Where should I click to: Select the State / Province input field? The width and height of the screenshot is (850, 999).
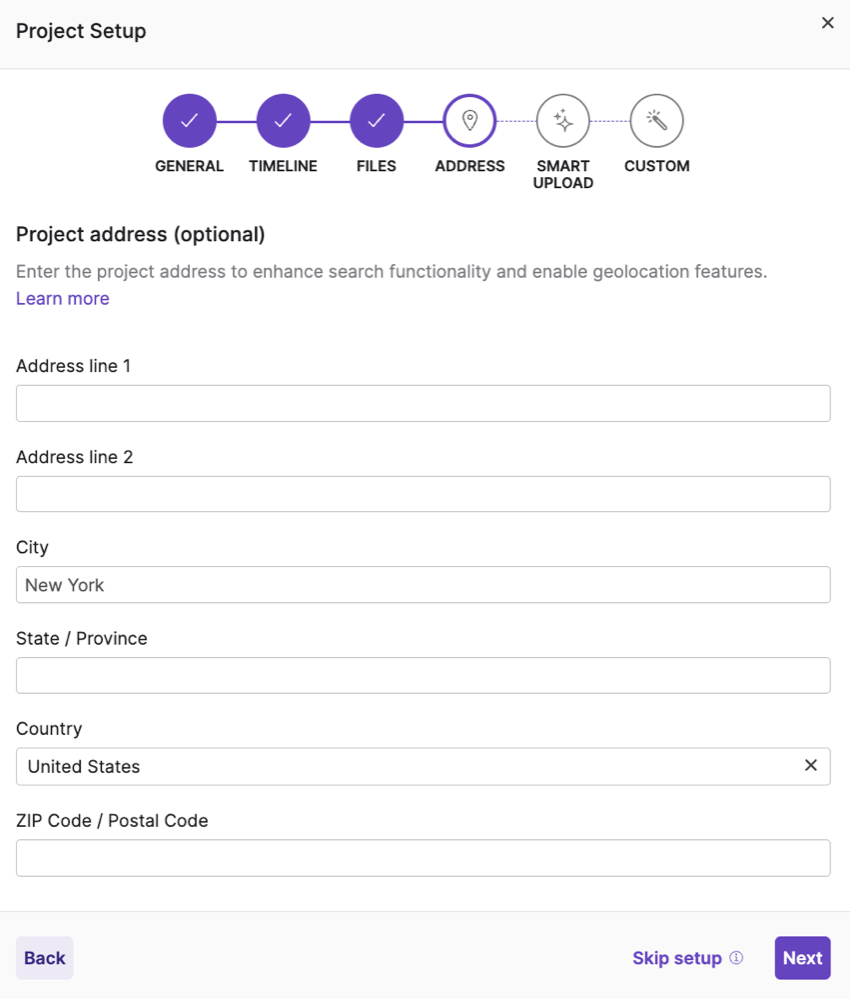[423, 675]
